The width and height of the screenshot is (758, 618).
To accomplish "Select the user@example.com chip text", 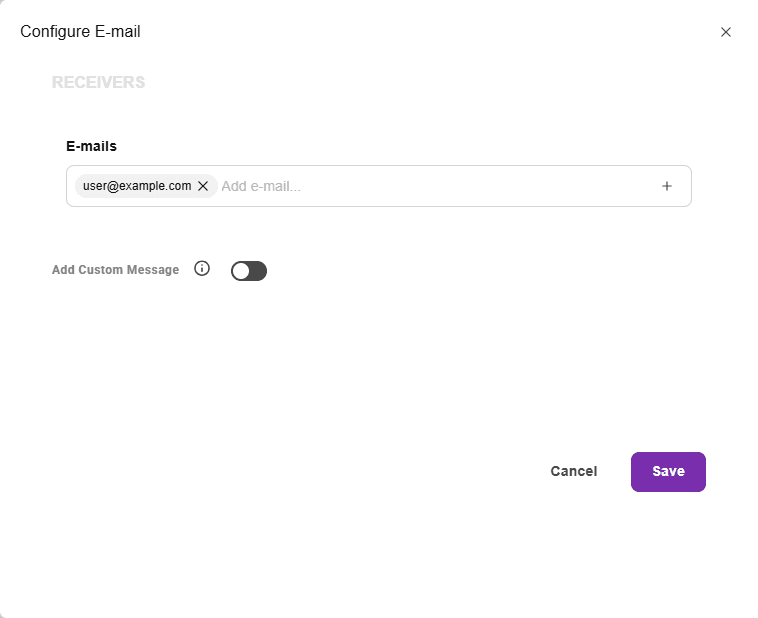I will (137, 186).
